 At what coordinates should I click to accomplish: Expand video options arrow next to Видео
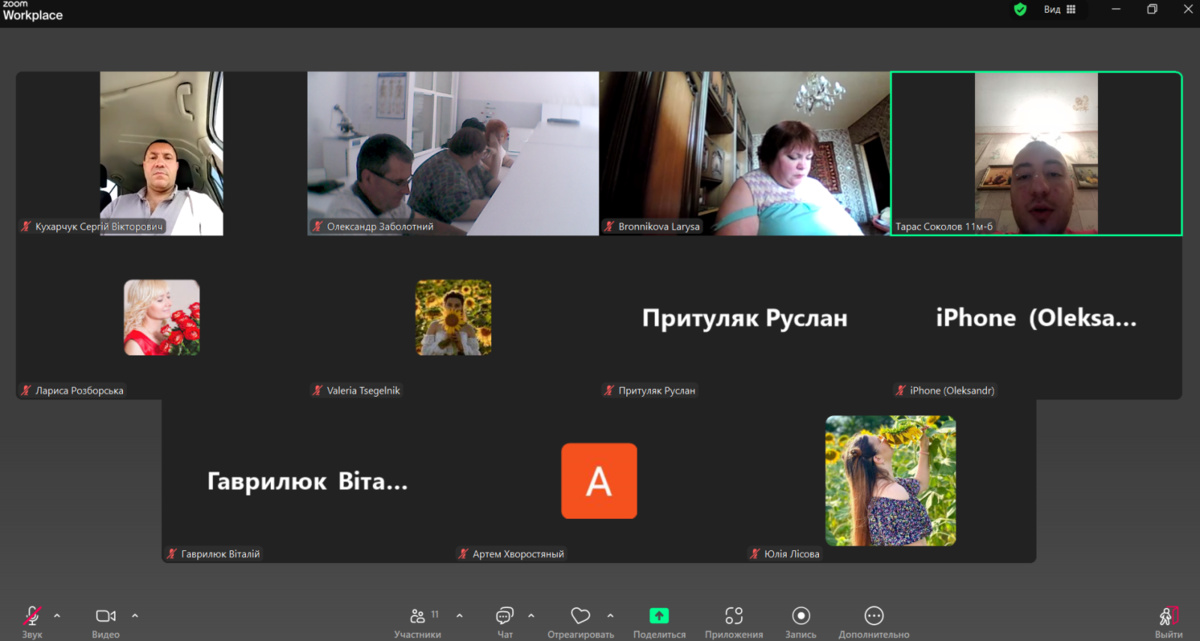(135, 616)
